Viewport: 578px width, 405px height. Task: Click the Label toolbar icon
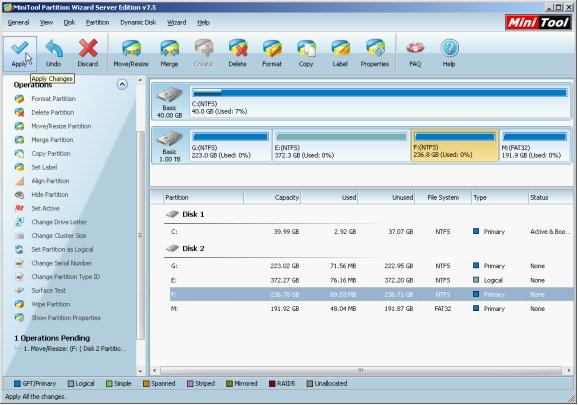click(340, 53)
